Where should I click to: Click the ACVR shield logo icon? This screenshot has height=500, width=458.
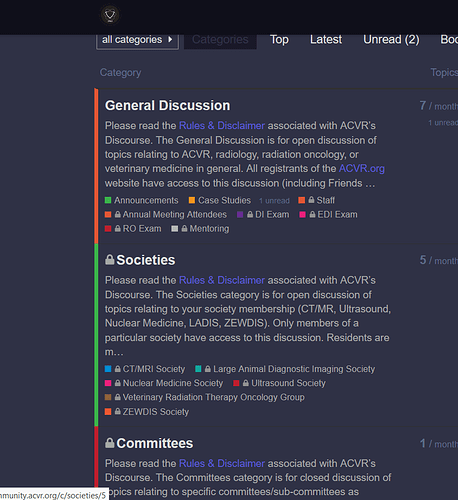(x=110, y=15)
